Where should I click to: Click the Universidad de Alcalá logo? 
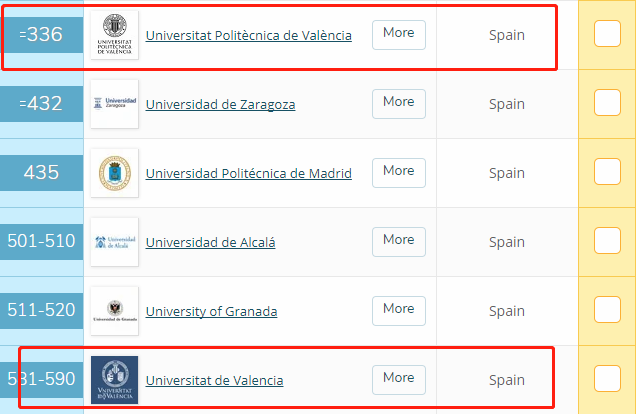[114, 242]
